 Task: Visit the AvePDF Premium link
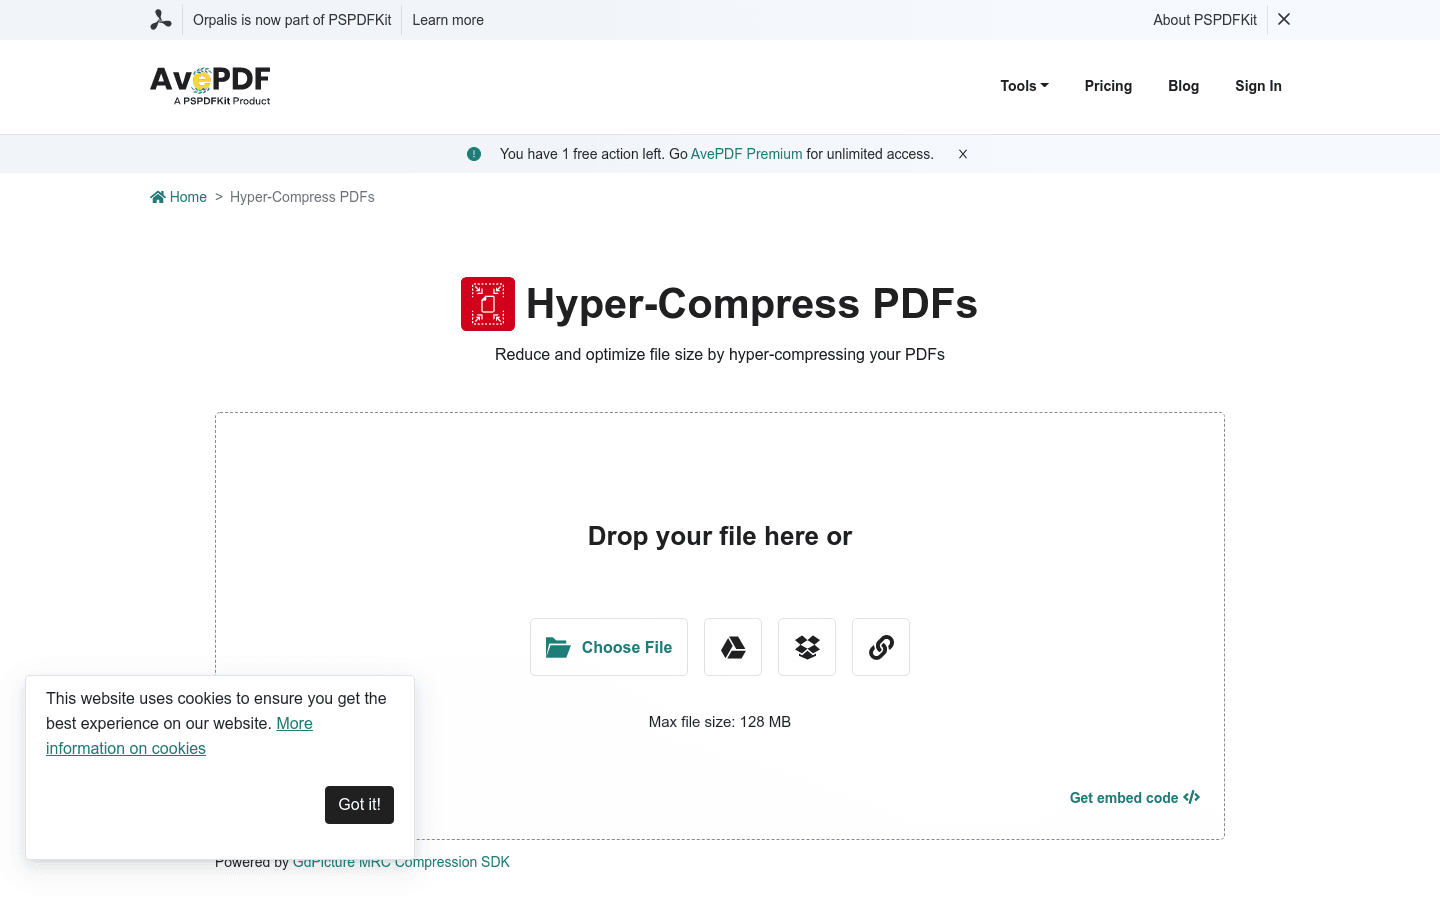coord(746,153)
